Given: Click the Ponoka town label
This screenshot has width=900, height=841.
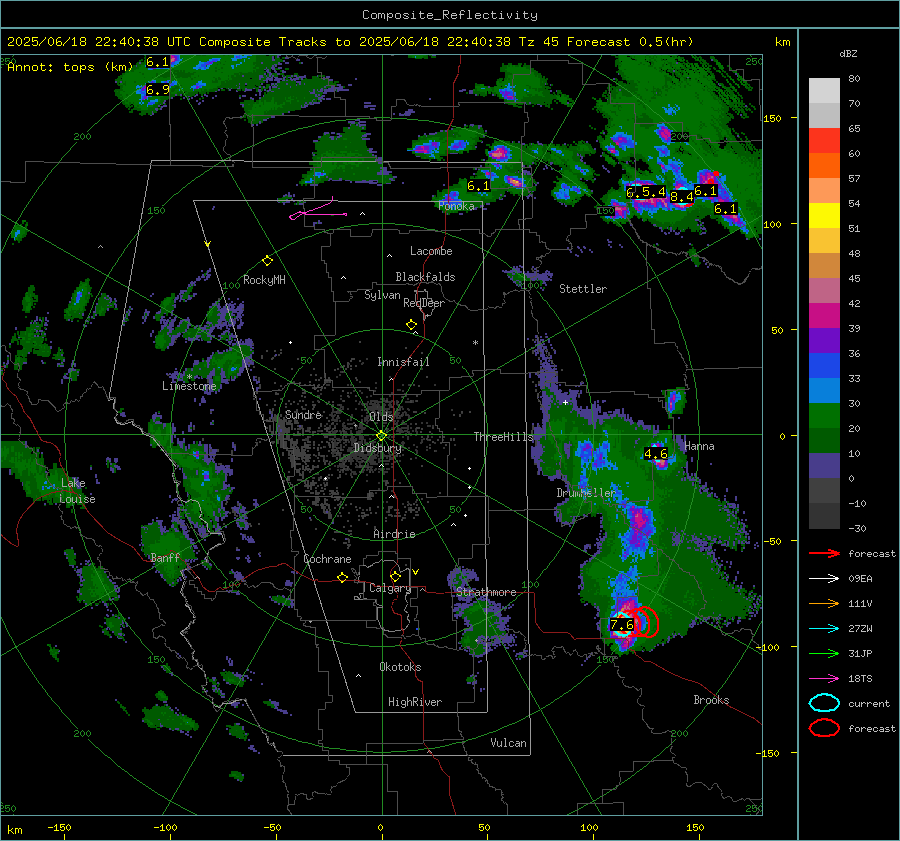Looking at the screenshot, I should pyautogui.click(x=456, y=206).
